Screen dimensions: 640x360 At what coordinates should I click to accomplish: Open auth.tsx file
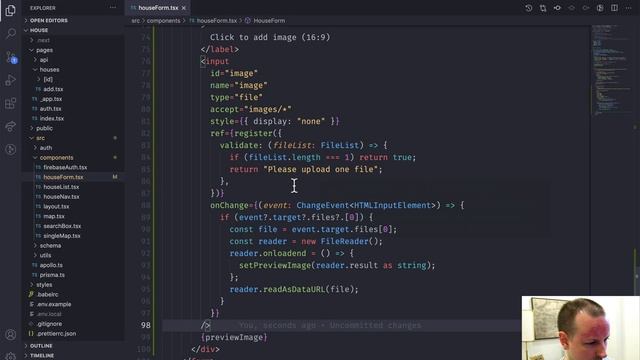tap(50, 109)
